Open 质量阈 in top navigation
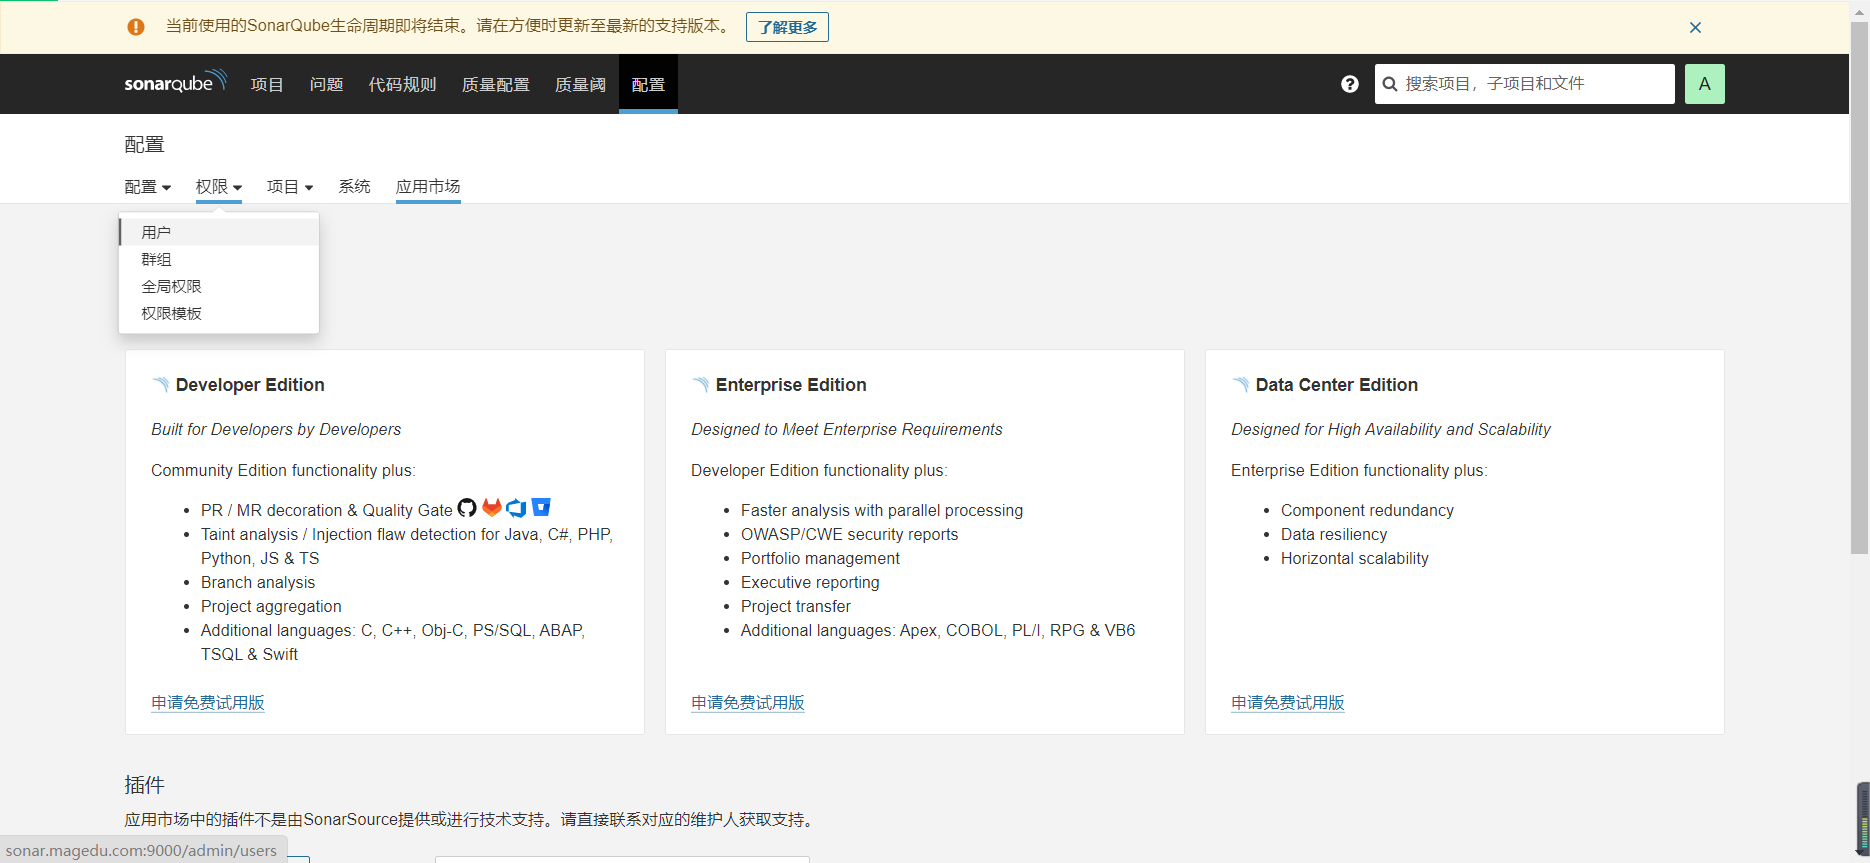This screenshot has height=863, width=1870. coord(580,84)
